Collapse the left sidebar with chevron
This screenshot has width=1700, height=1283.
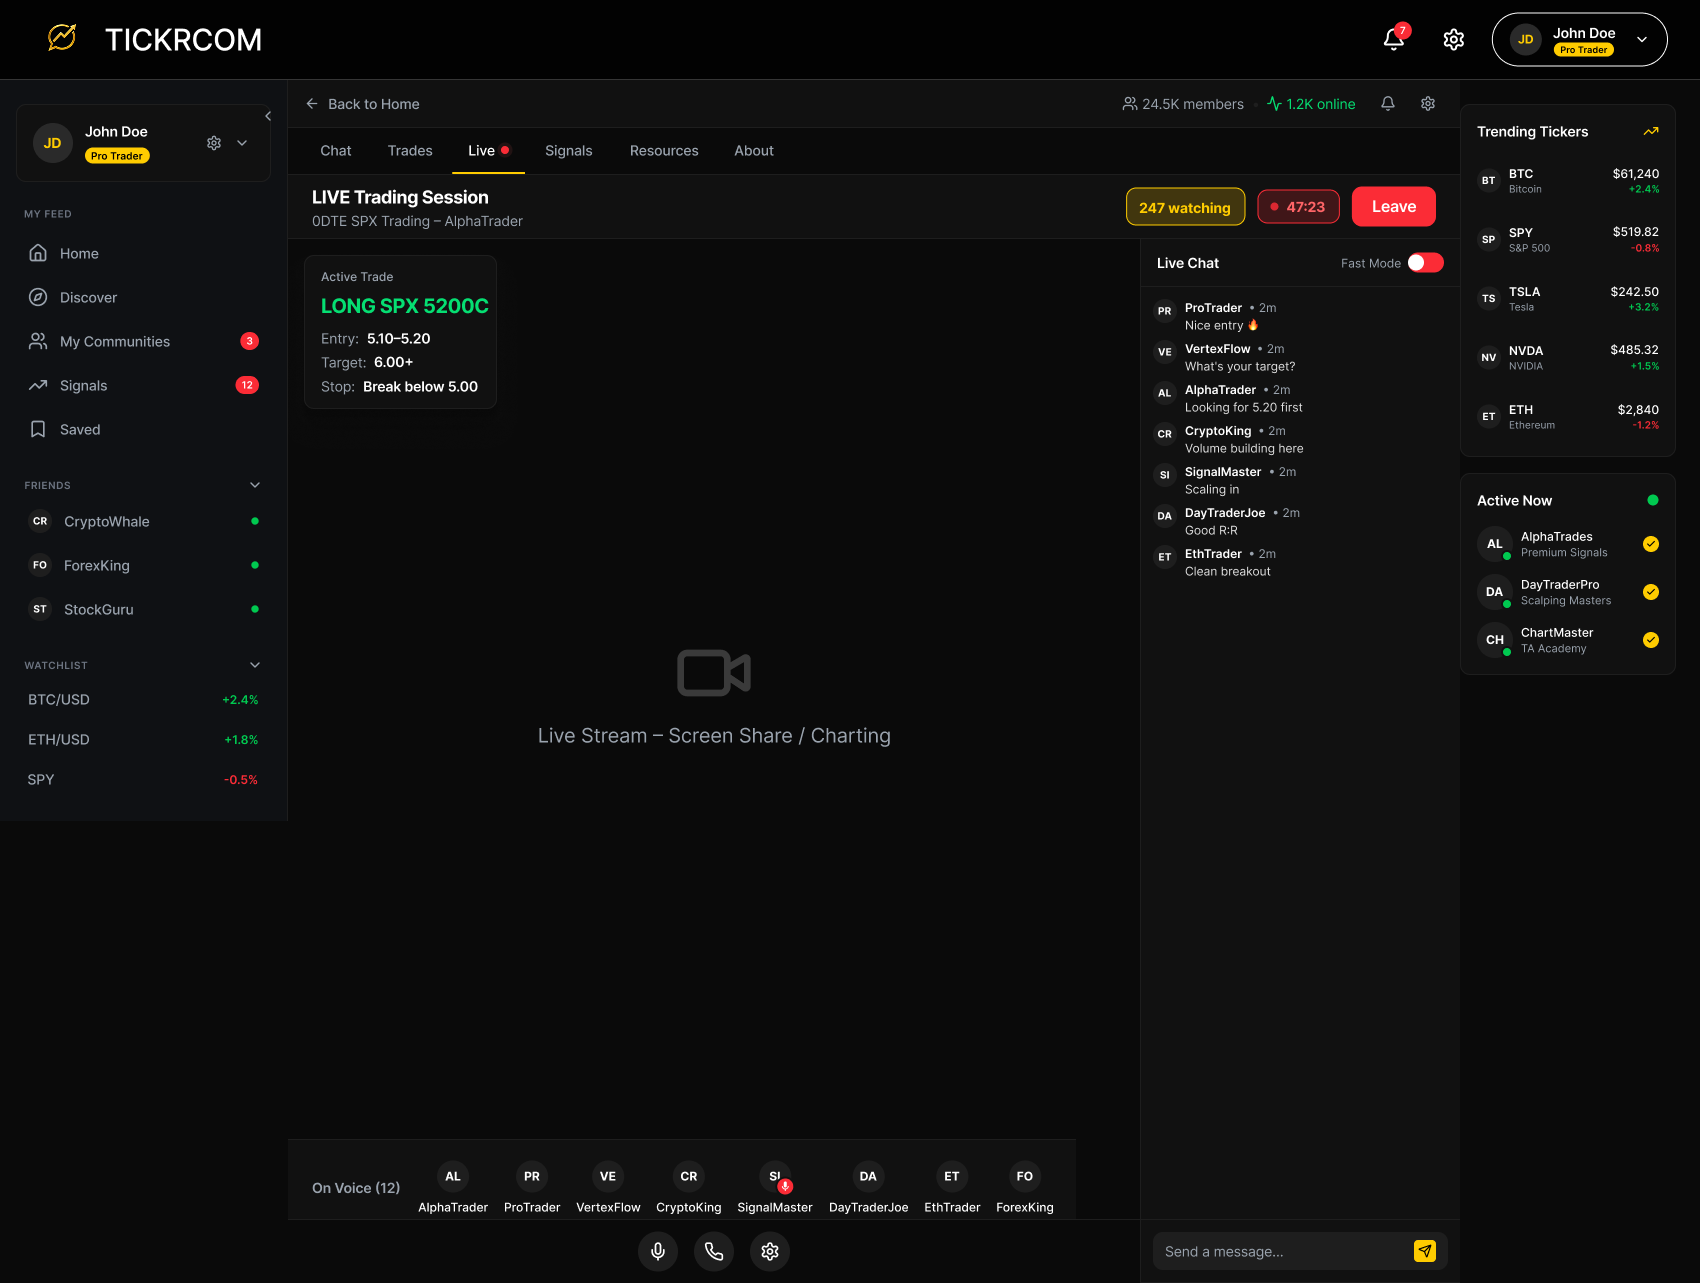point(268,116)
